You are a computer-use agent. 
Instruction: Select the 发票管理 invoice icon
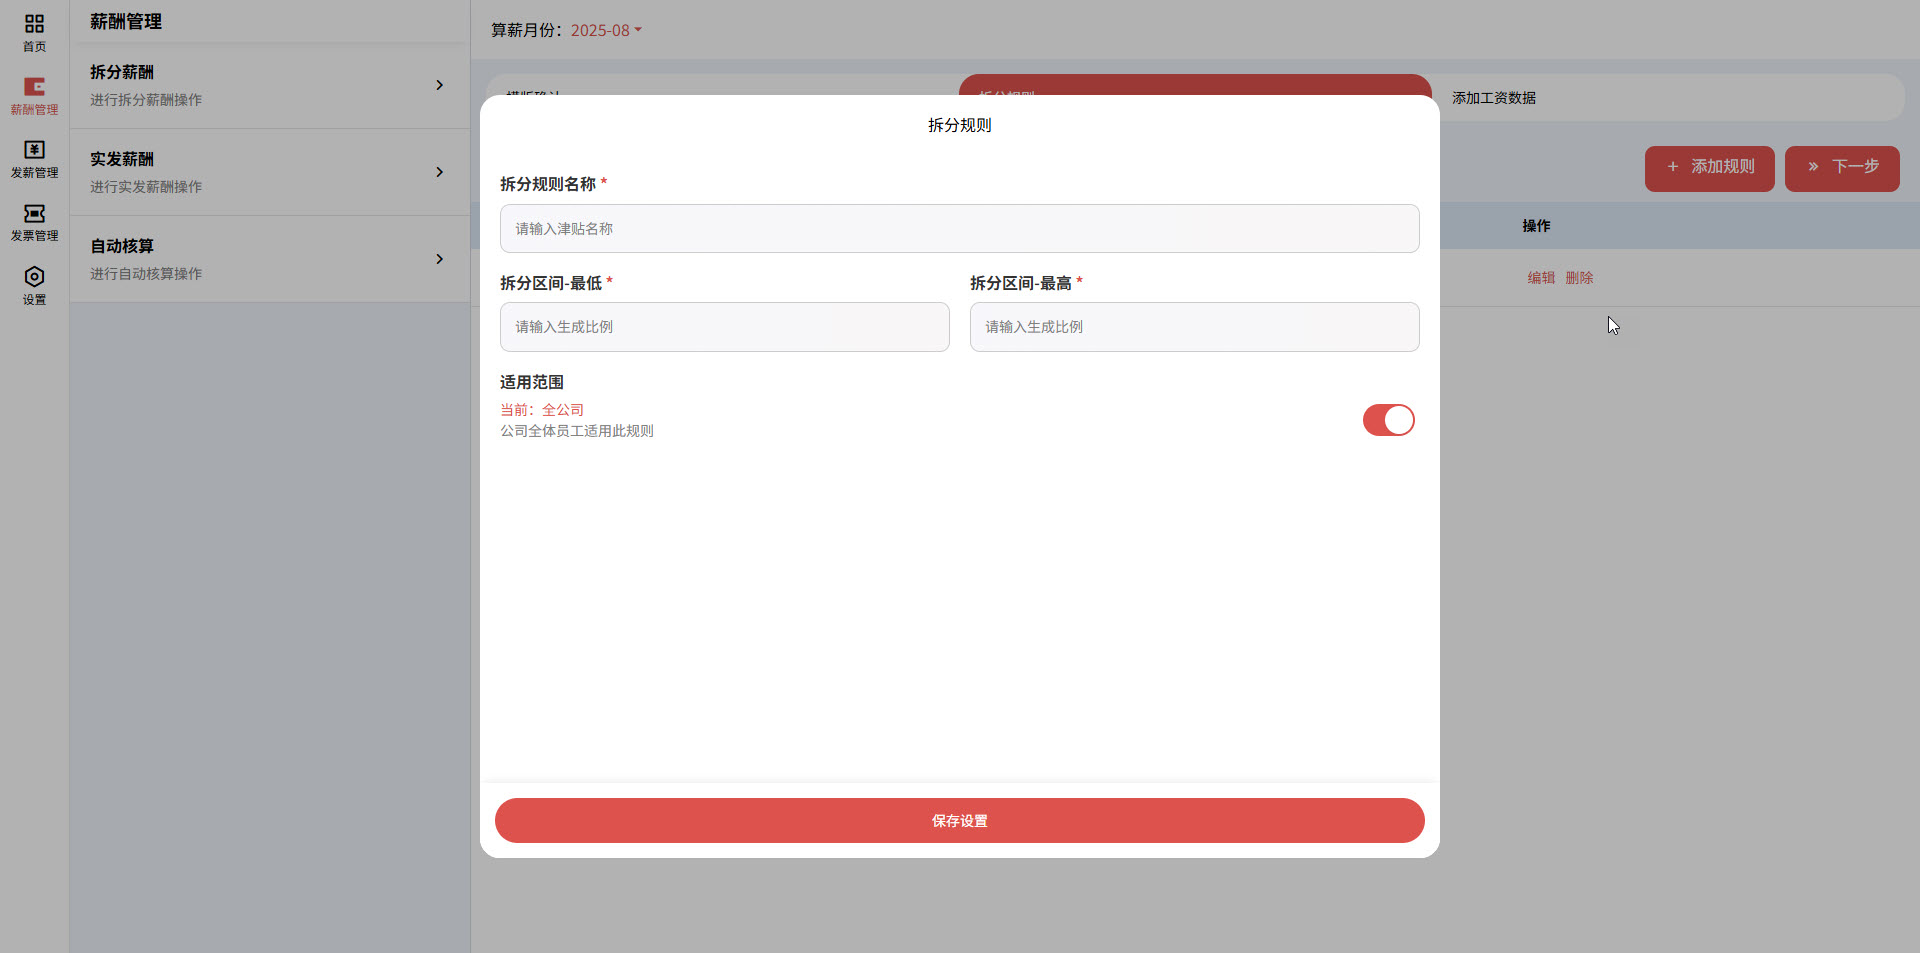[x=34, y=222]
